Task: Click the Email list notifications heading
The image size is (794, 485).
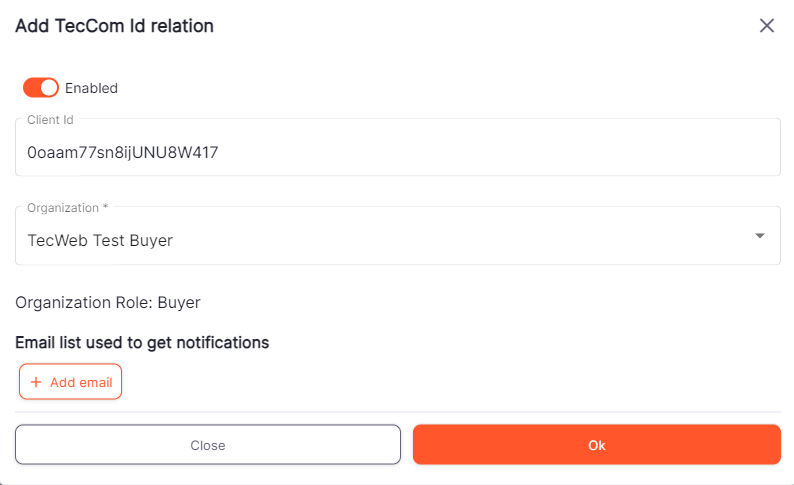Action: coord(142,342)
